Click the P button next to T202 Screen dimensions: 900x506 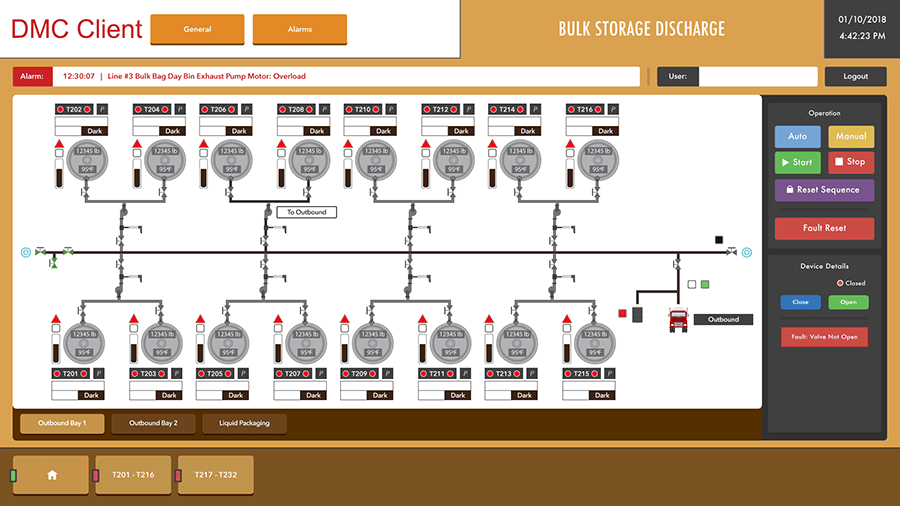click(x=102, y=109)
